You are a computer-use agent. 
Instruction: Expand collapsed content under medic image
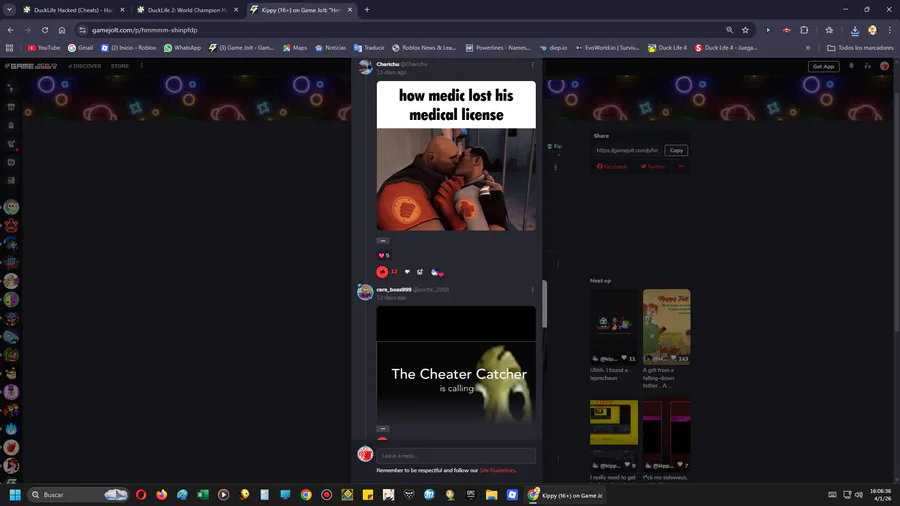pyautogui.click(x=383, y=241)
